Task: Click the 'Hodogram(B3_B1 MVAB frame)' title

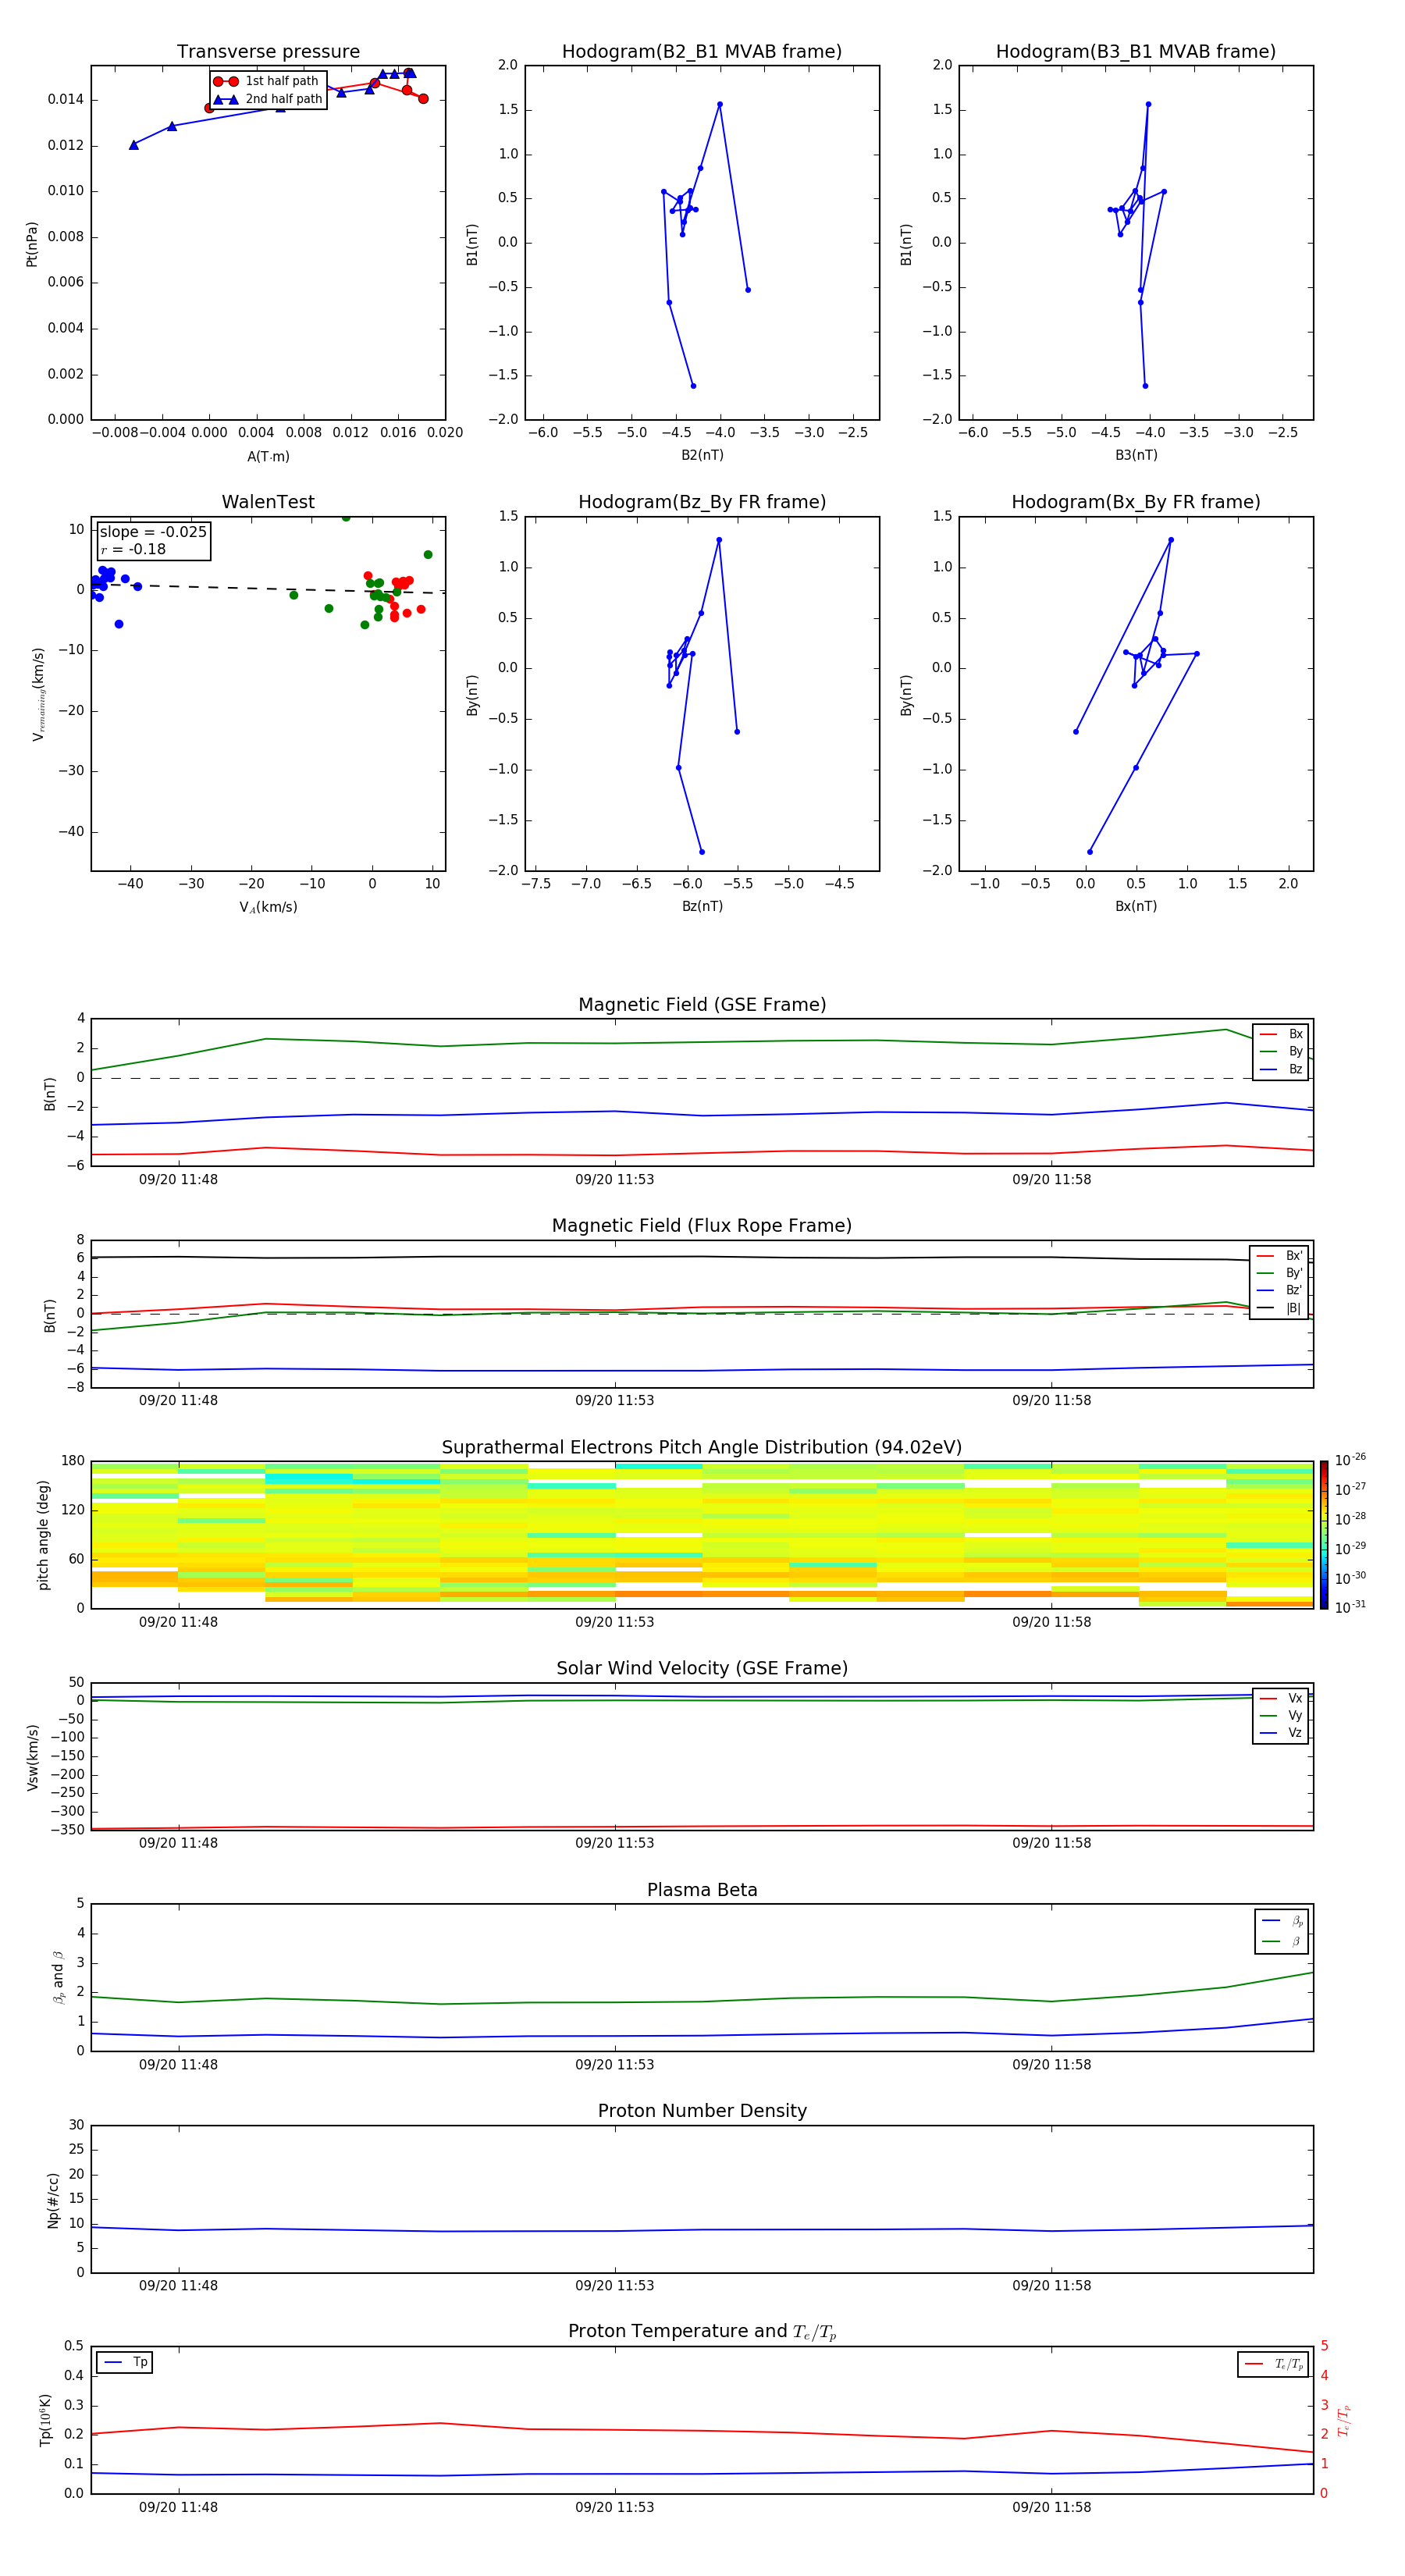Action: pyautogui.click(x=1136, y=52)
